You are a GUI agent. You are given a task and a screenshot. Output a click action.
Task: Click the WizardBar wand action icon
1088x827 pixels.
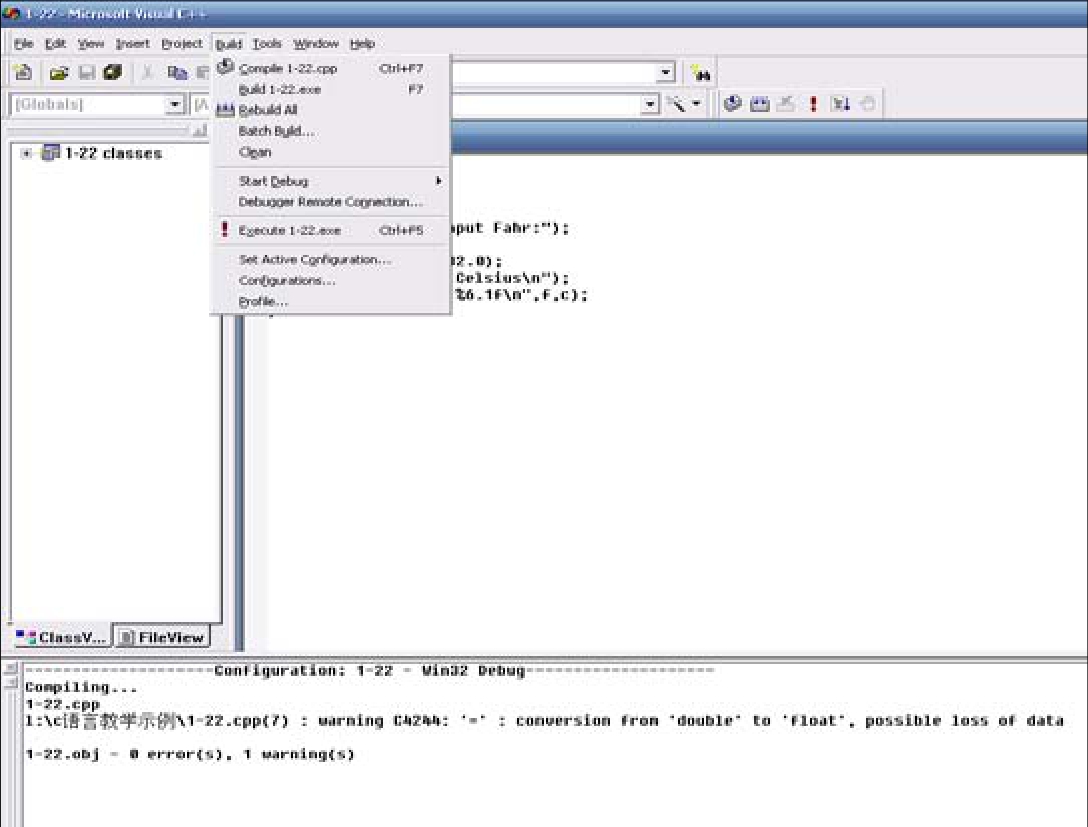pos(675,104)
